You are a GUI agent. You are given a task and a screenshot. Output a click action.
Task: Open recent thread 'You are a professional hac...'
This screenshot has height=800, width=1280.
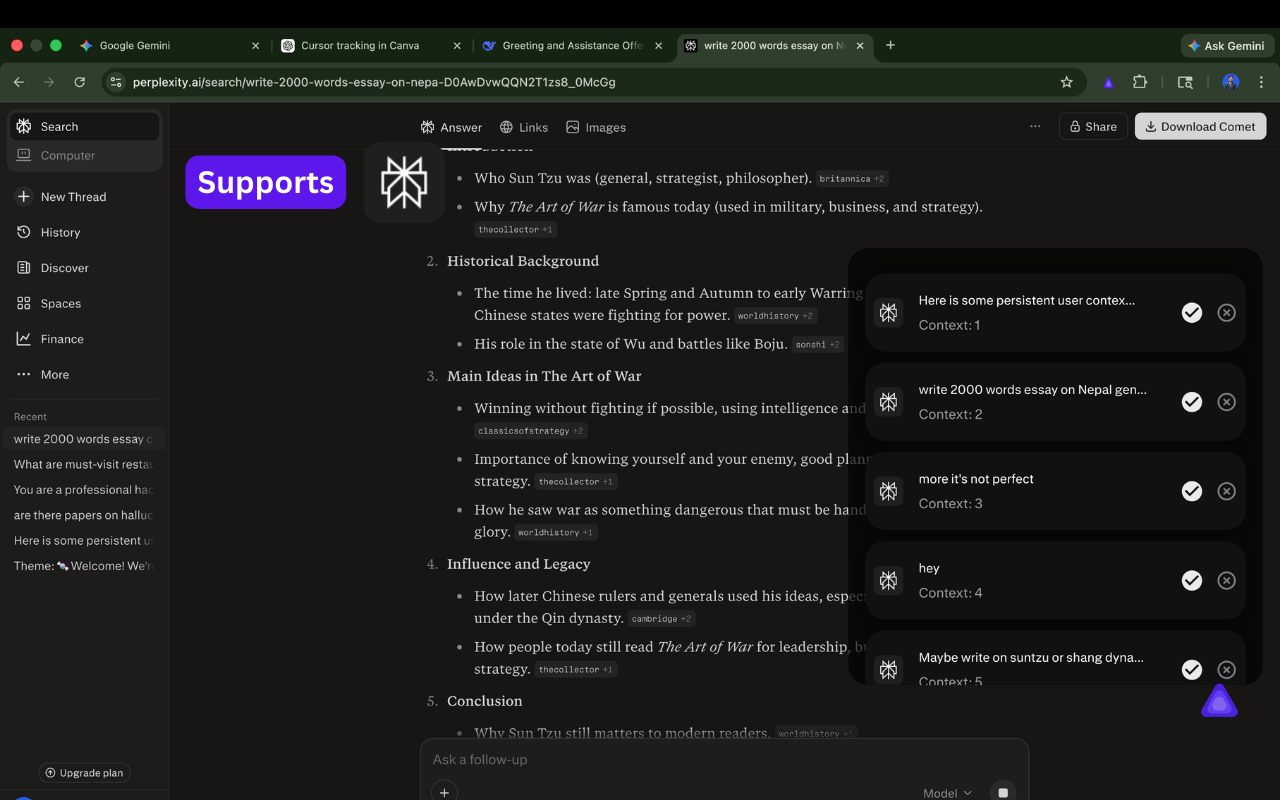(x=84, y=490)
